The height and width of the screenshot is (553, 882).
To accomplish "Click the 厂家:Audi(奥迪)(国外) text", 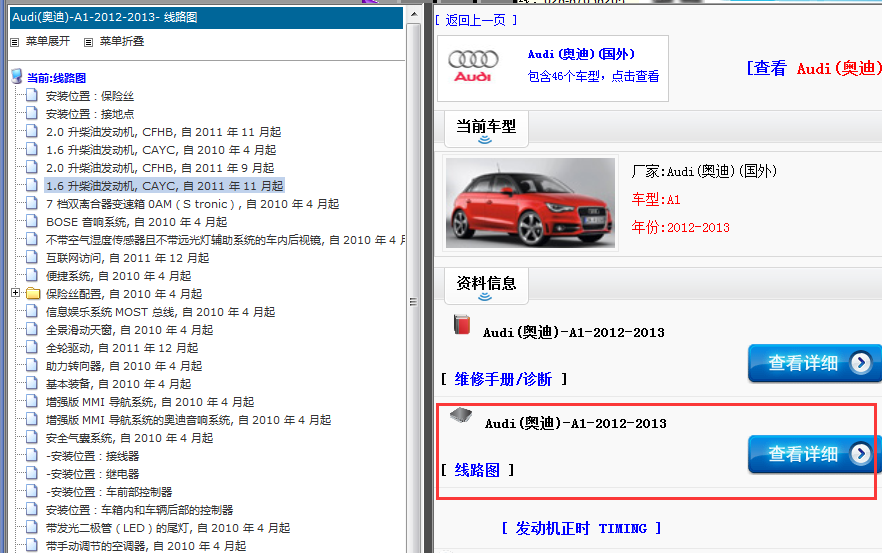I will (x=704, y=171).
